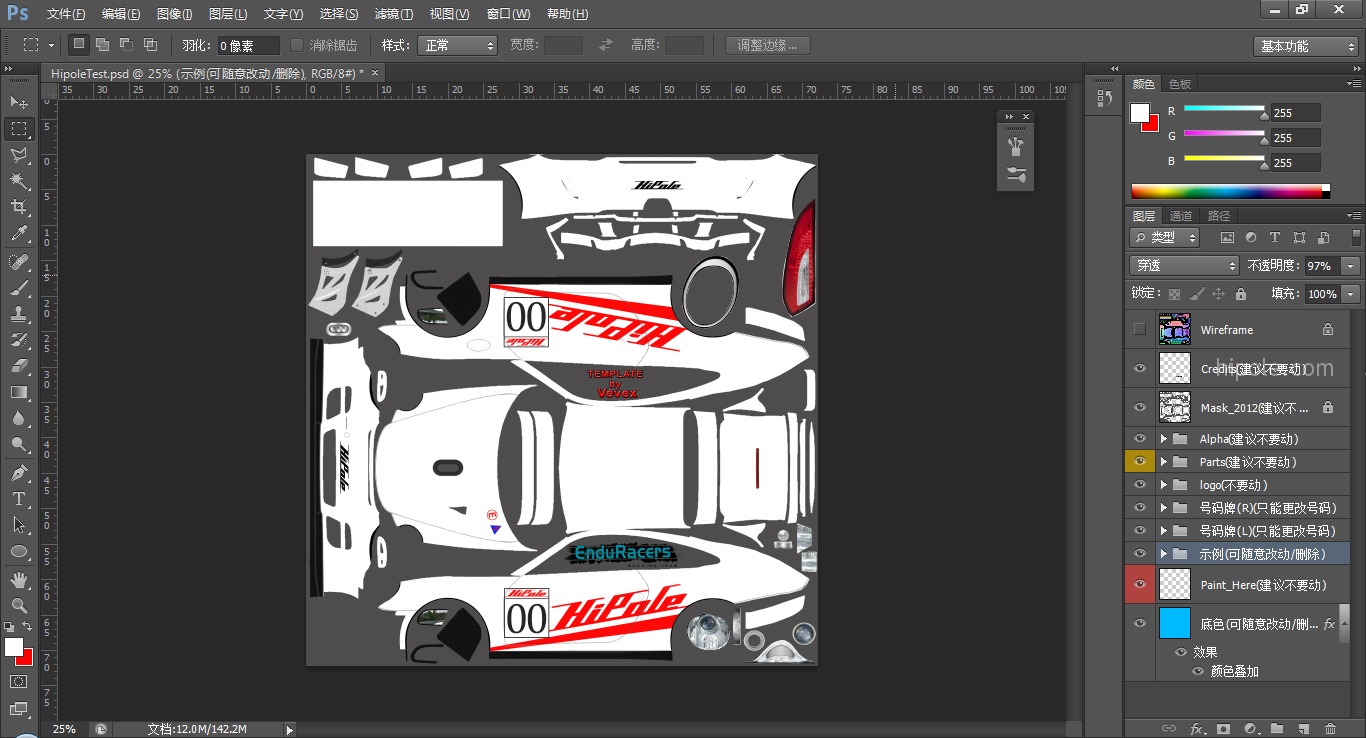
Task: Open the 图像(I) menu
Action: coord(175,14)
